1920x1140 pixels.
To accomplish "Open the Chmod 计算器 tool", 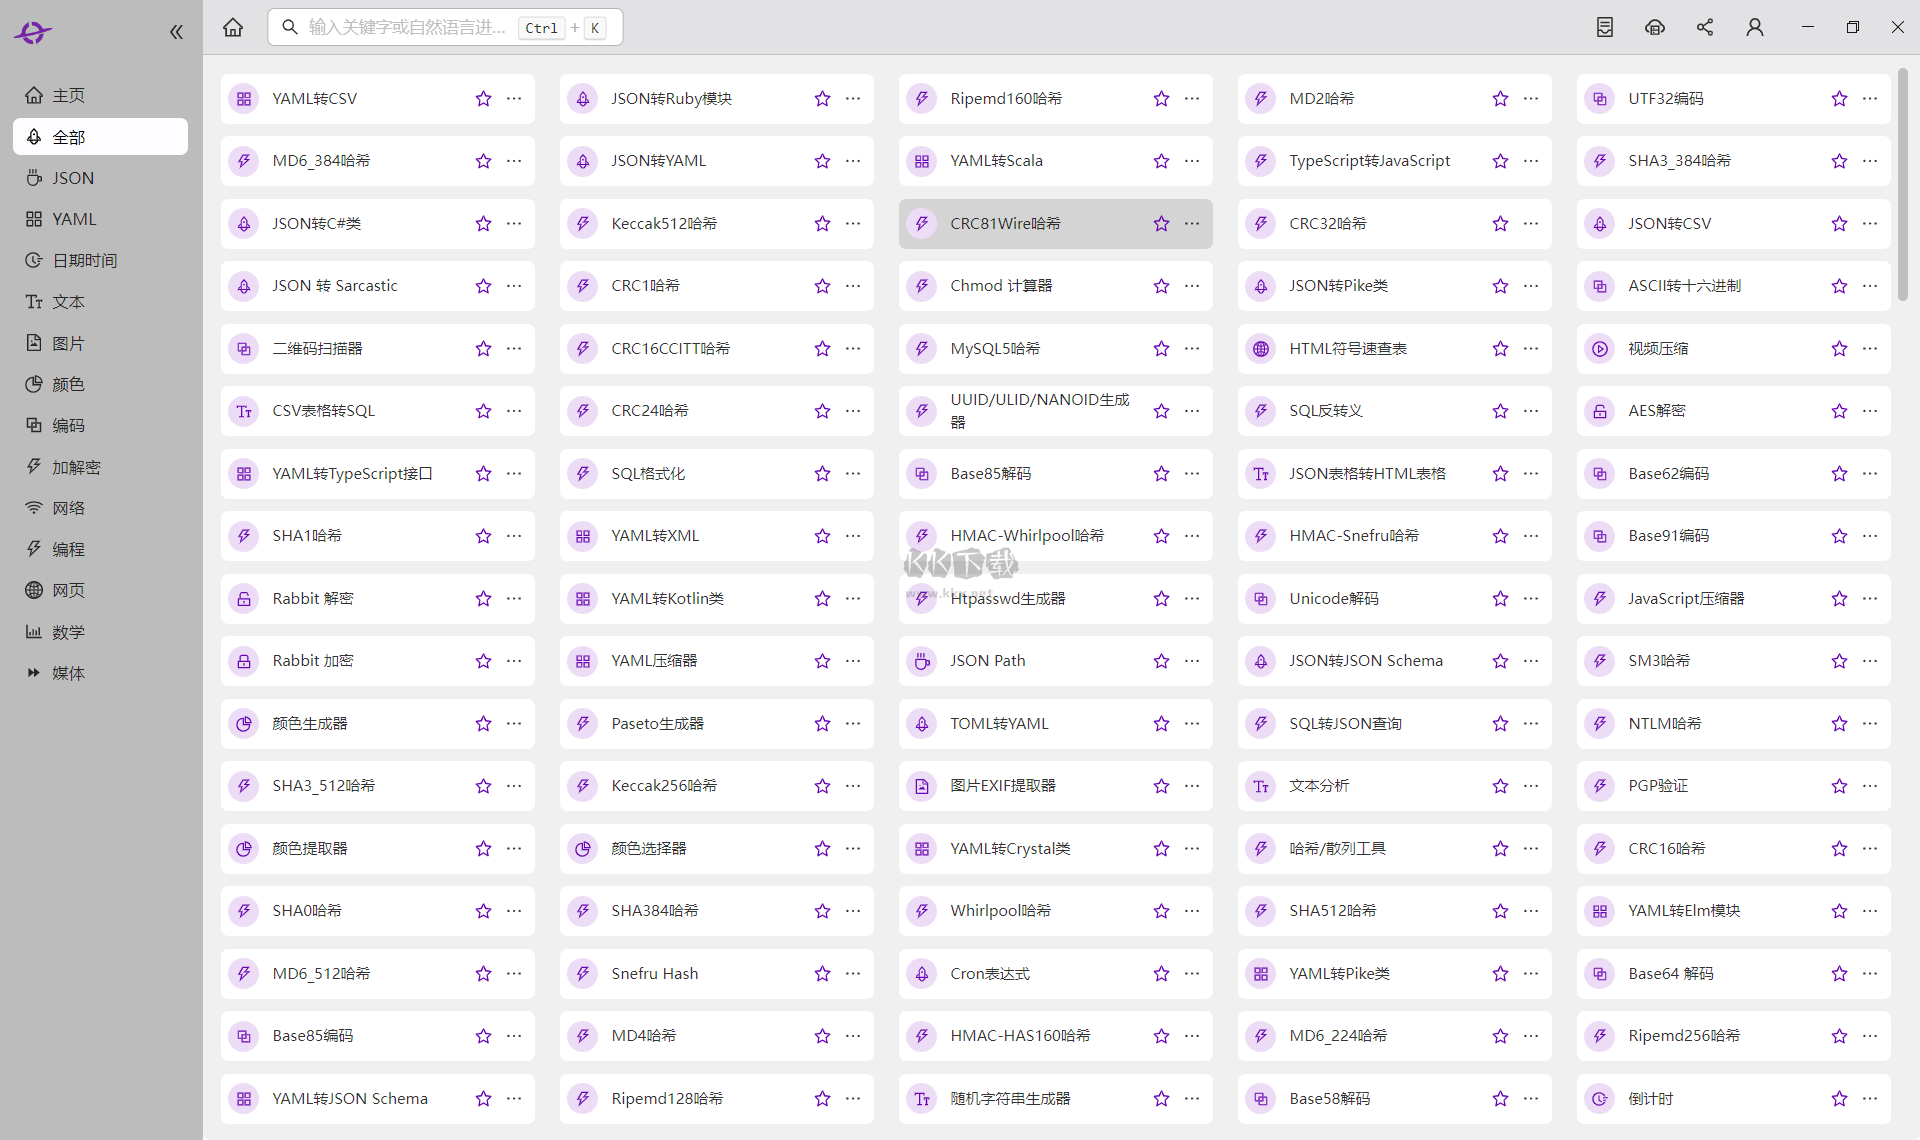I will (x=1000, y=286).
